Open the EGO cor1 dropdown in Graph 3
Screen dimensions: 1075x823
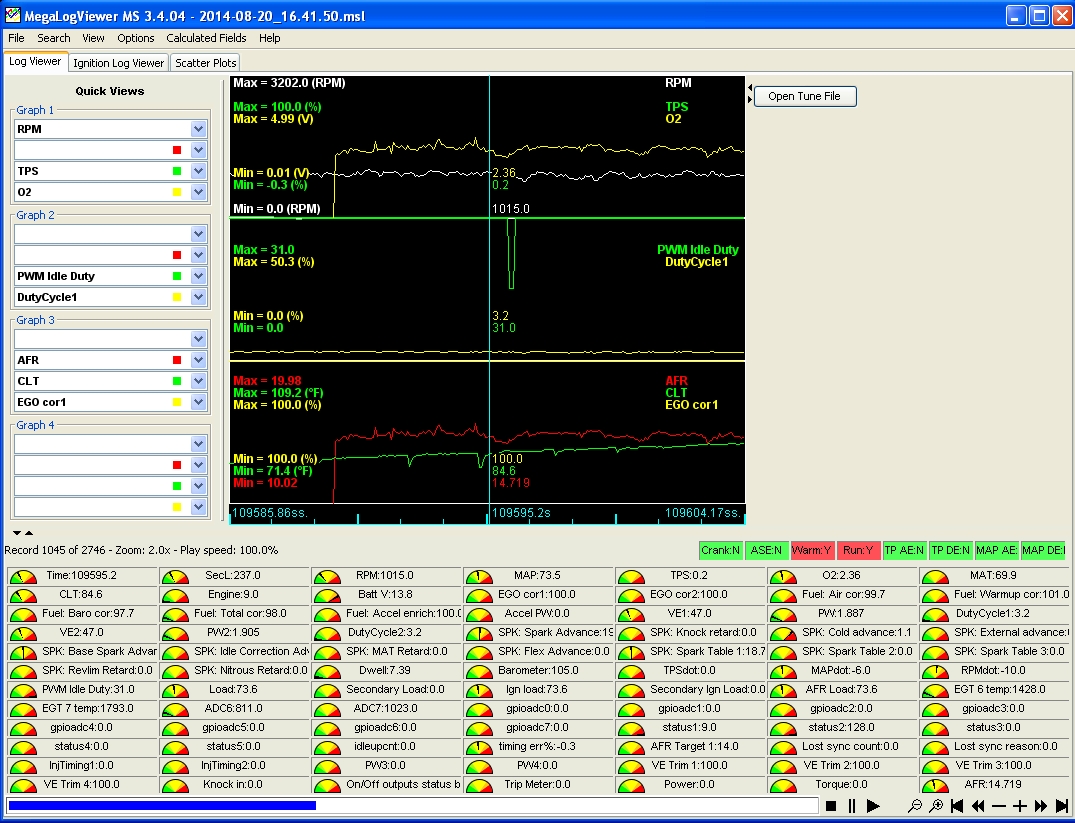pos(199,402)
